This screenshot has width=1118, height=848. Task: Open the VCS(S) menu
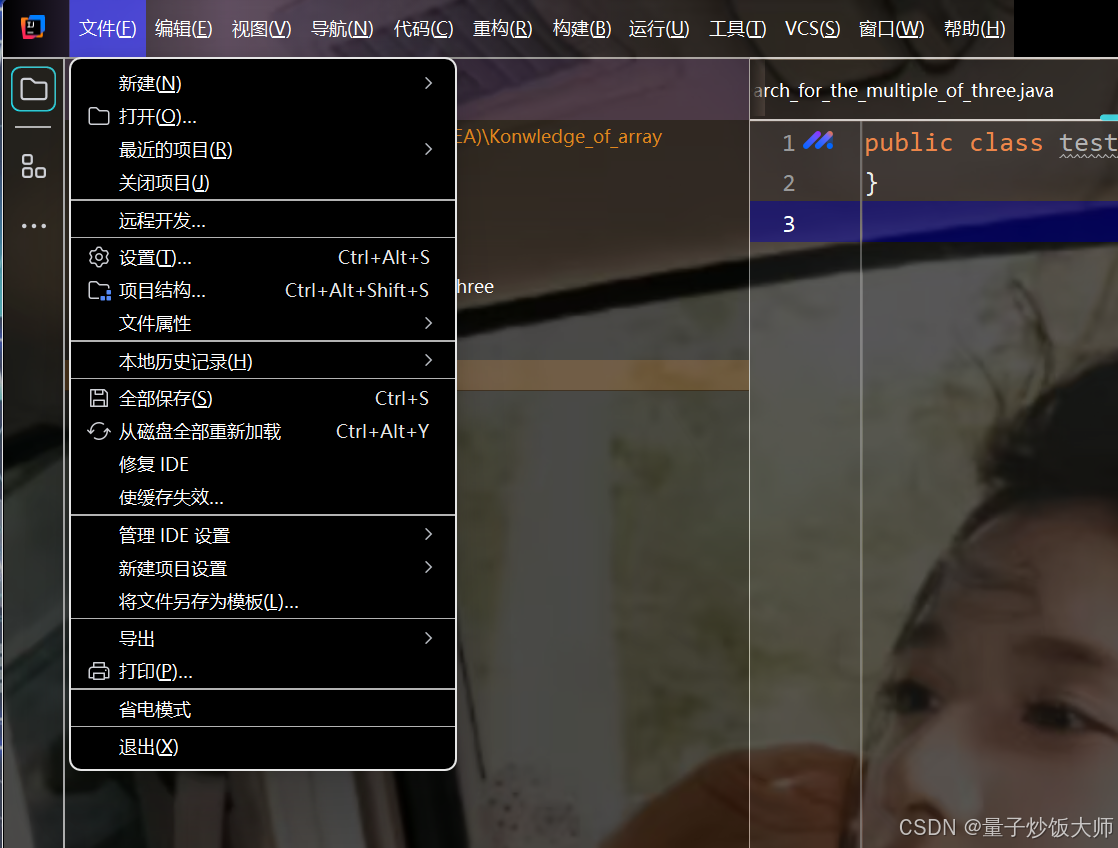click(812, 29)
